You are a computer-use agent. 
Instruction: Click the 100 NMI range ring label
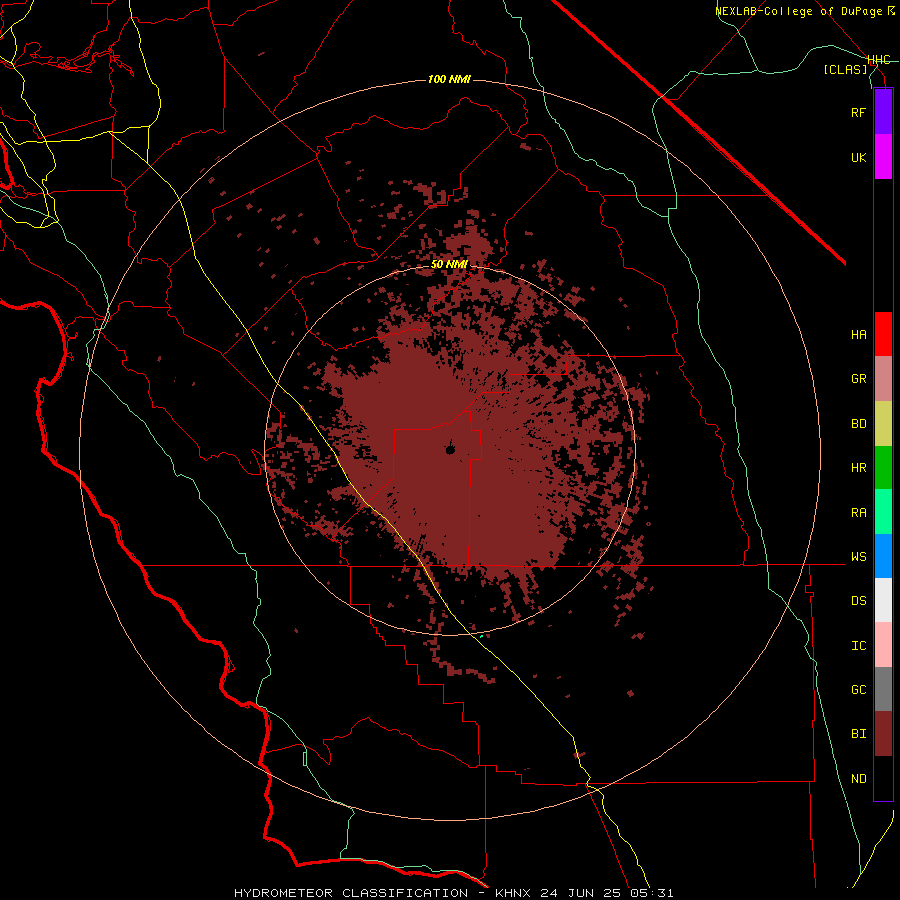click(449, 79)
